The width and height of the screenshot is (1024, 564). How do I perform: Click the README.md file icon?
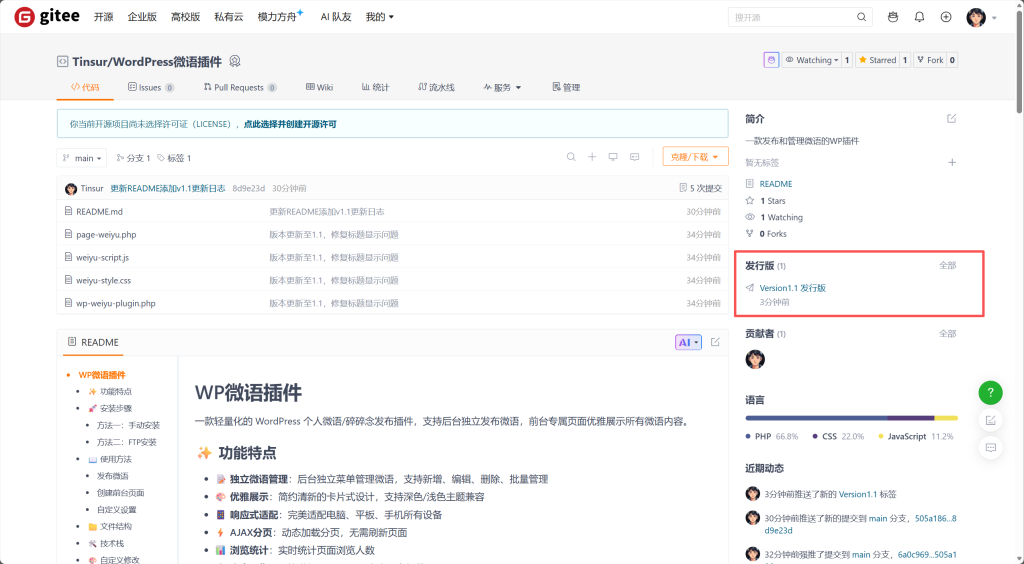point(68,212)
